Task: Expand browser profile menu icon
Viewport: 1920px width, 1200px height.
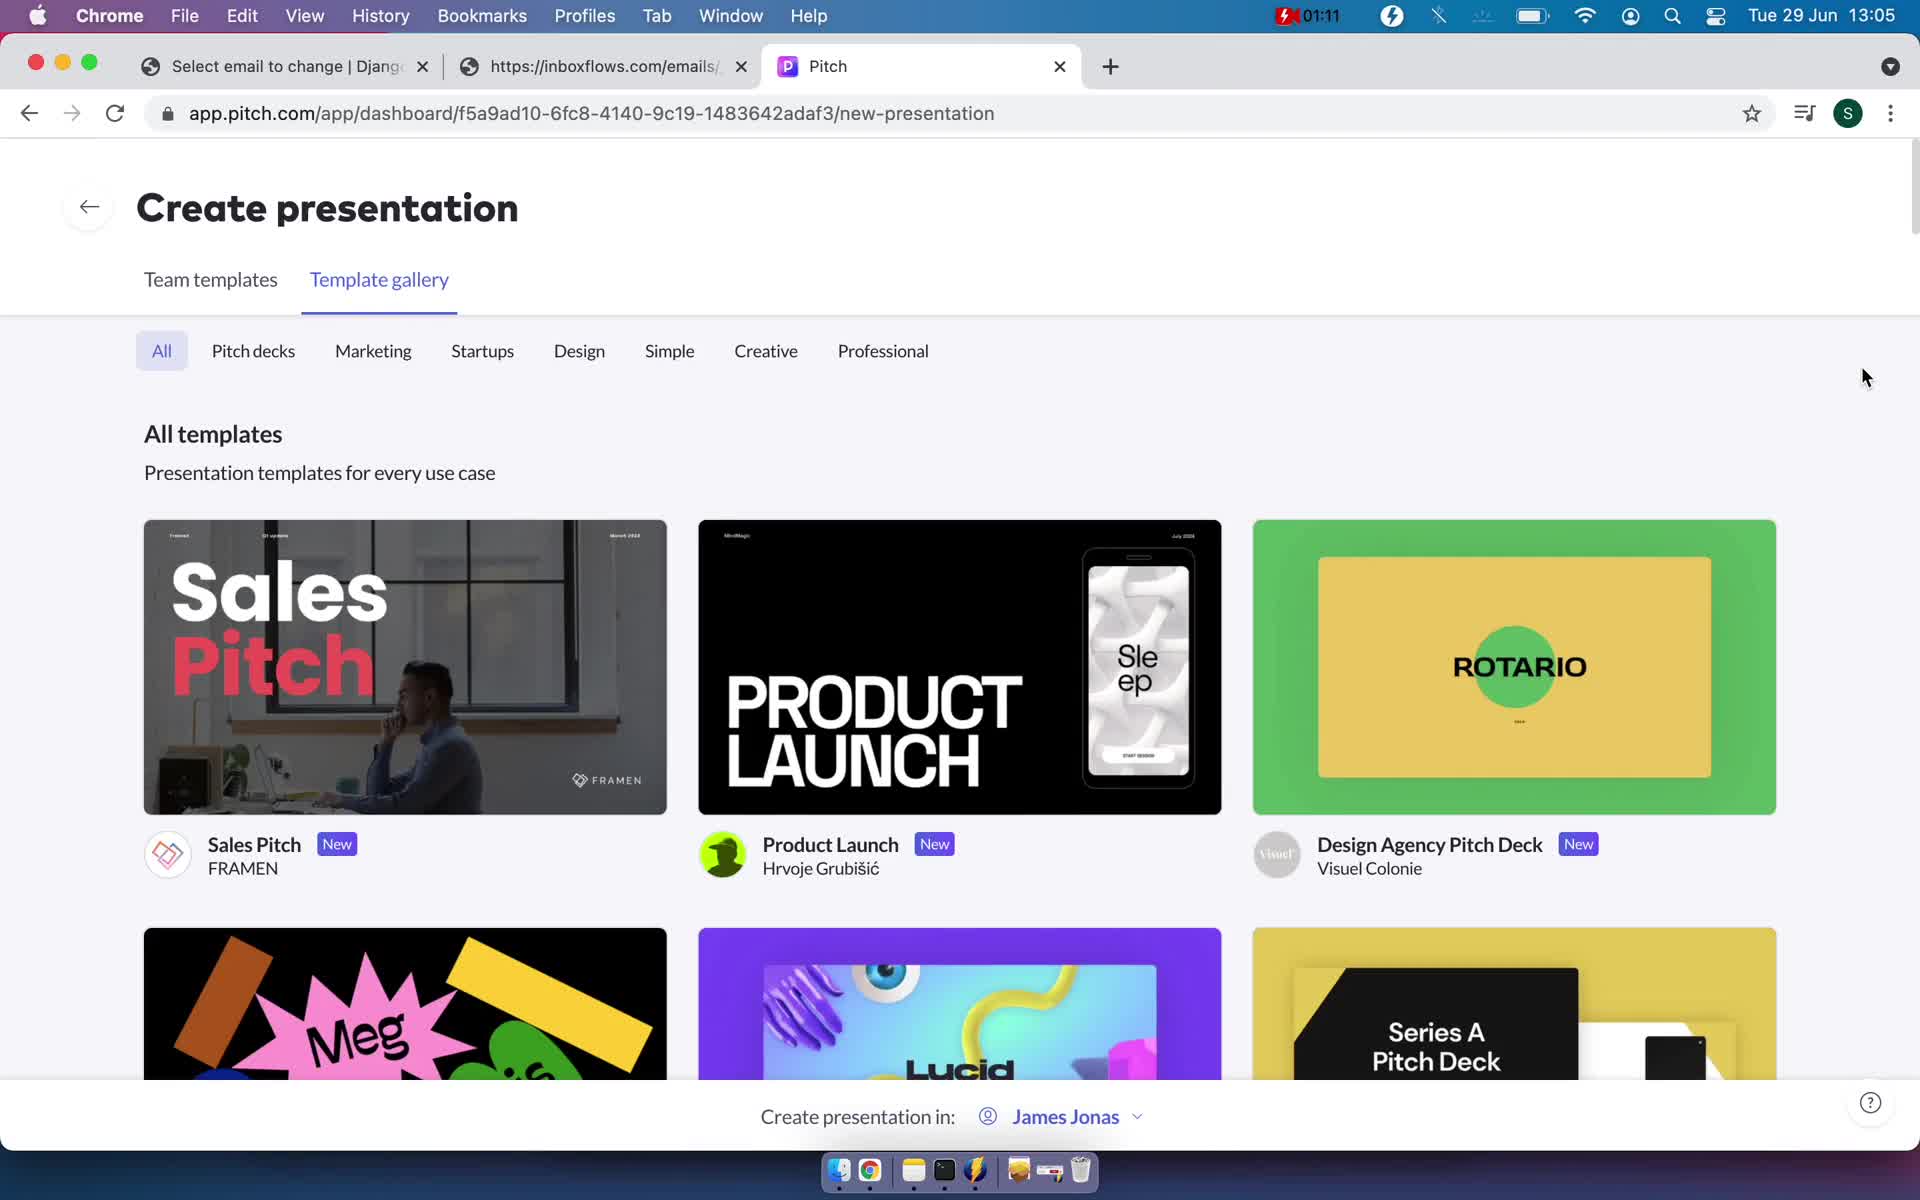Action: point(1848,113)
